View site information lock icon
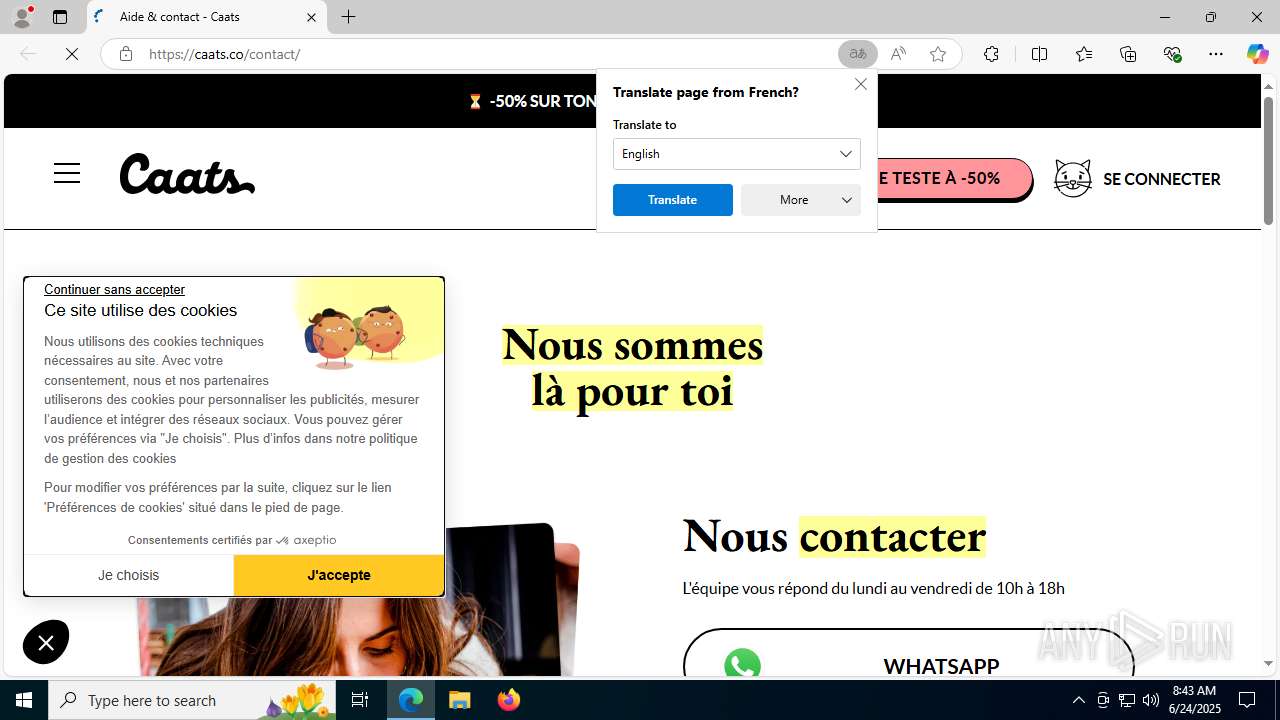The height and width of the screenshot is (720, 1280). click(x=125, y=54)
